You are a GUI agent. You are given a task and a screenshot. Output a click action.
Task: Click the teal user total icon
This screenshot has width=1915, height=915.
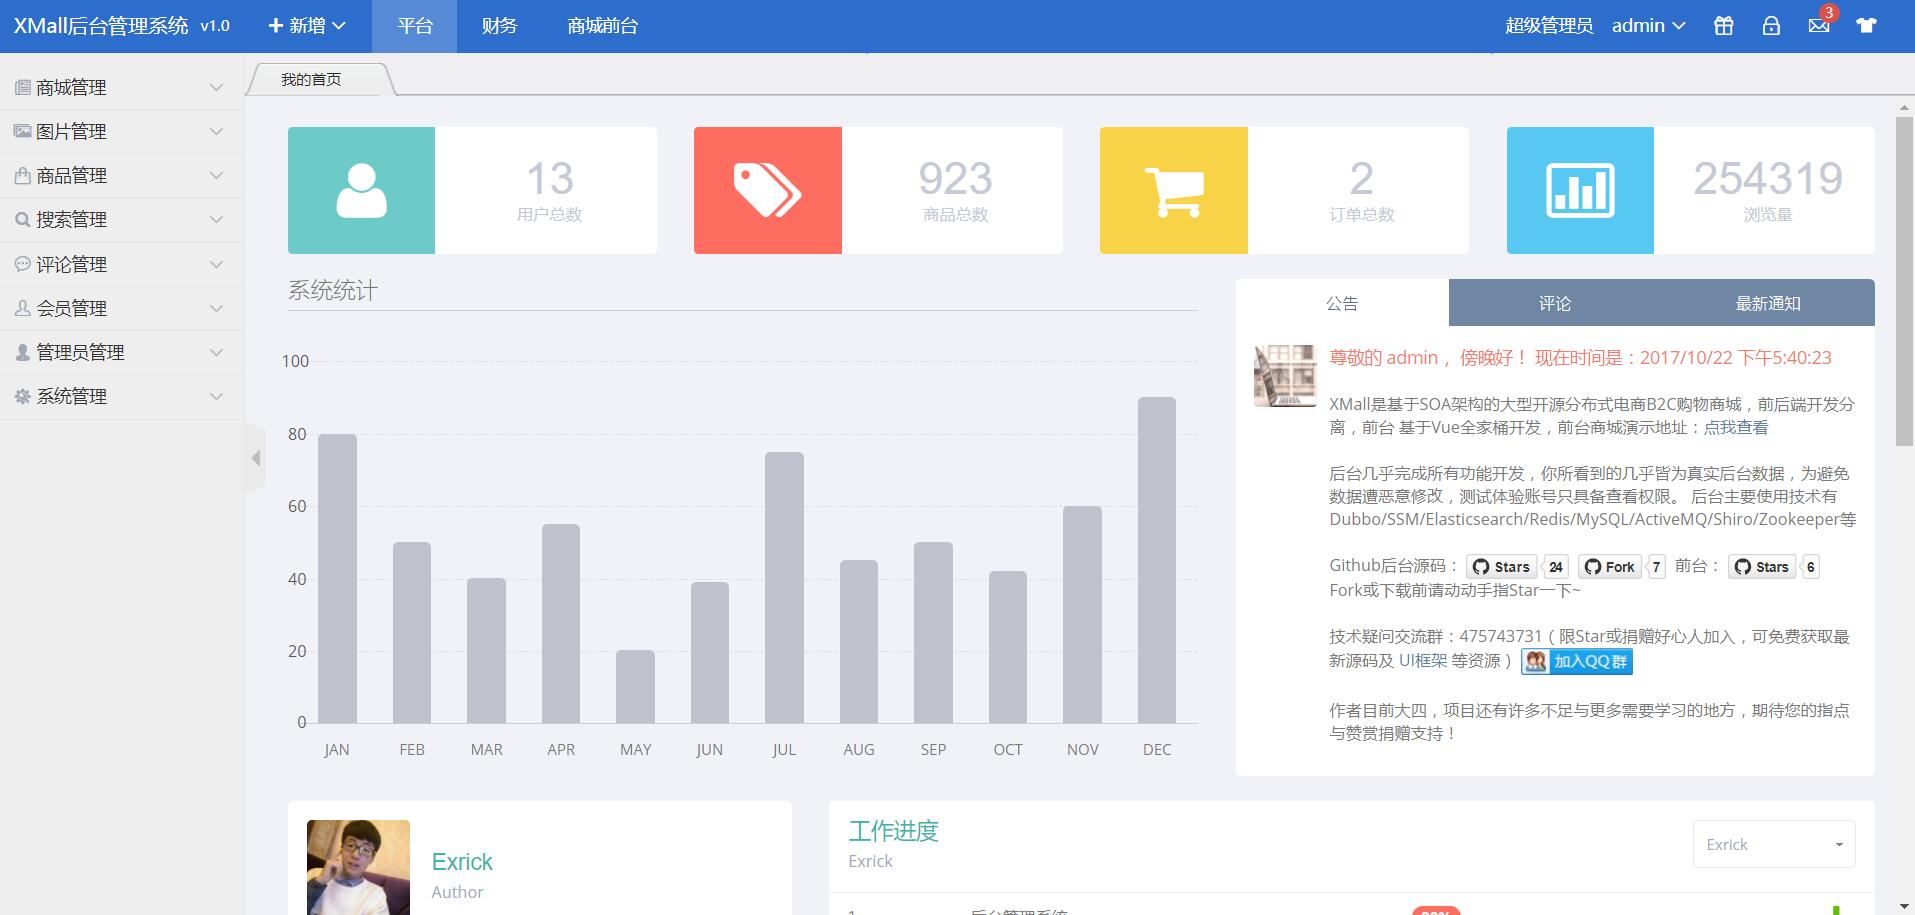pos(361,190)
